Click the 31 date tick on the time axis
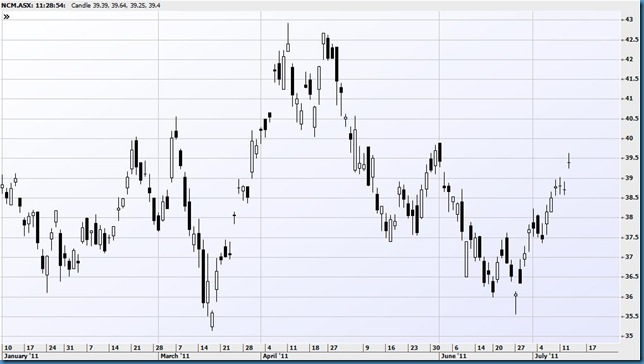Viewport: 644px width, 364px height. pyautogui.click(x=70, y=348)
